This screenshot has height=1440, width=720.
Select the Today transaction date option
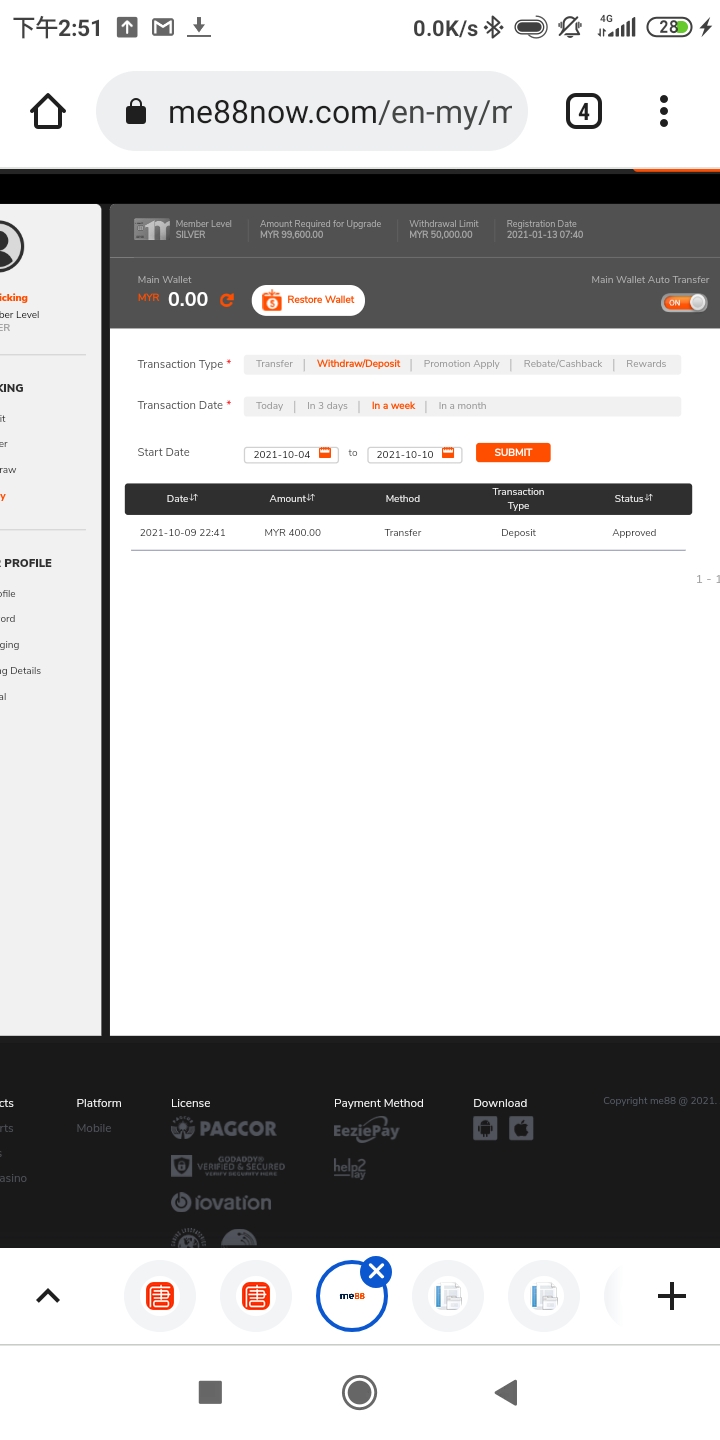click(x=269, y=406)
